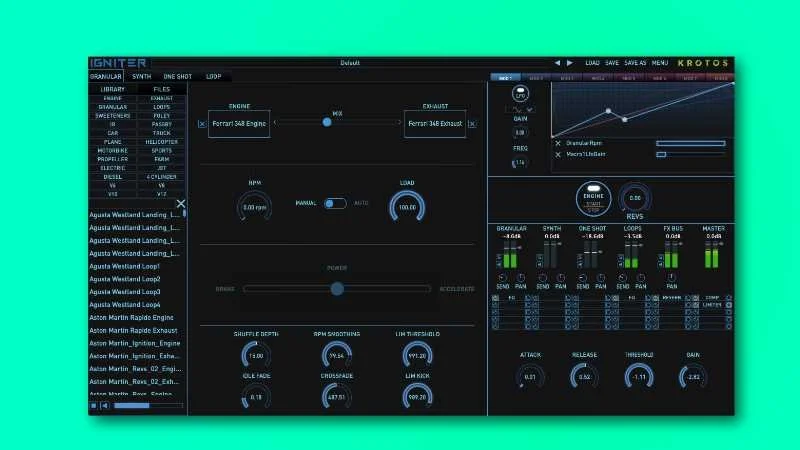Toggle the Manual/Auto RPM switch
The width and height of the screenshot is (800, 450).
pyautogui.click(x=335, y=204)
